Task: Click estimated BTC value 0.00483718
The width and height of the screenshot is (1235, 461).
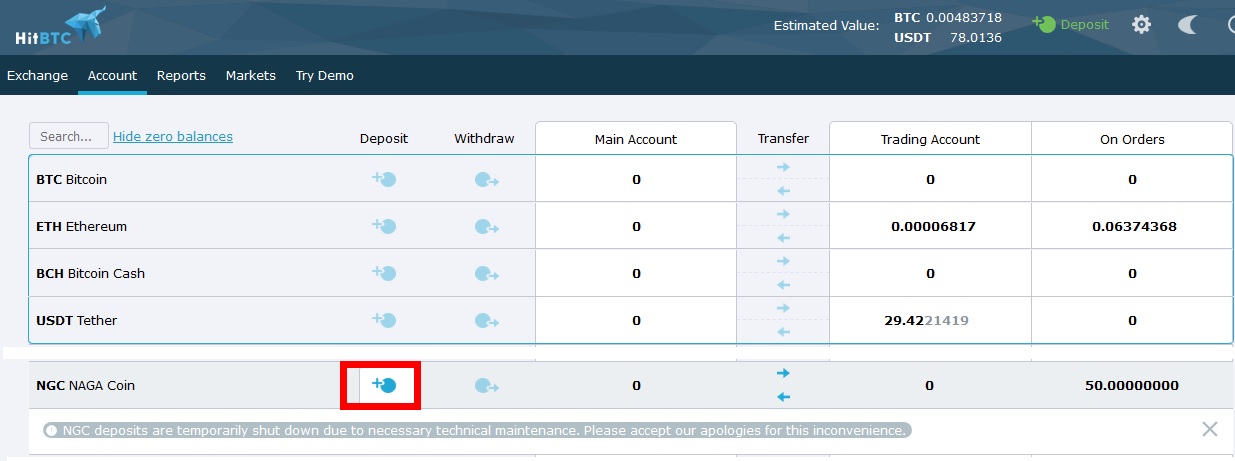Action: (964, 18)
